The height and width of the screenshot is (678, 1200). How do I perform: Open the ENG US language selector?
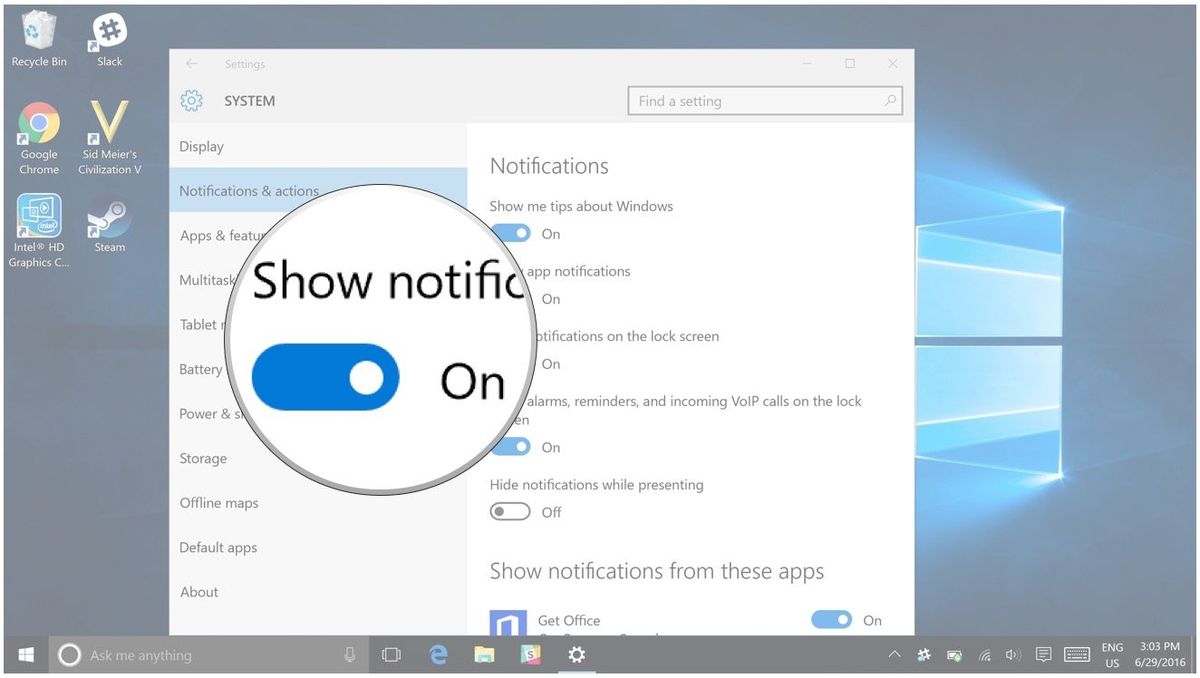point(1112,655)
